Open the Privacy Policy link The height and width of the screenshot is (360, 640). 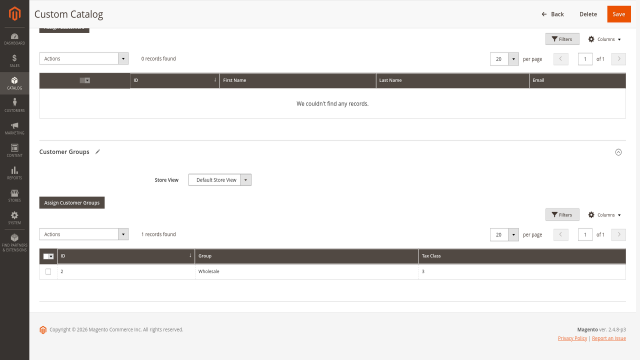572,338
